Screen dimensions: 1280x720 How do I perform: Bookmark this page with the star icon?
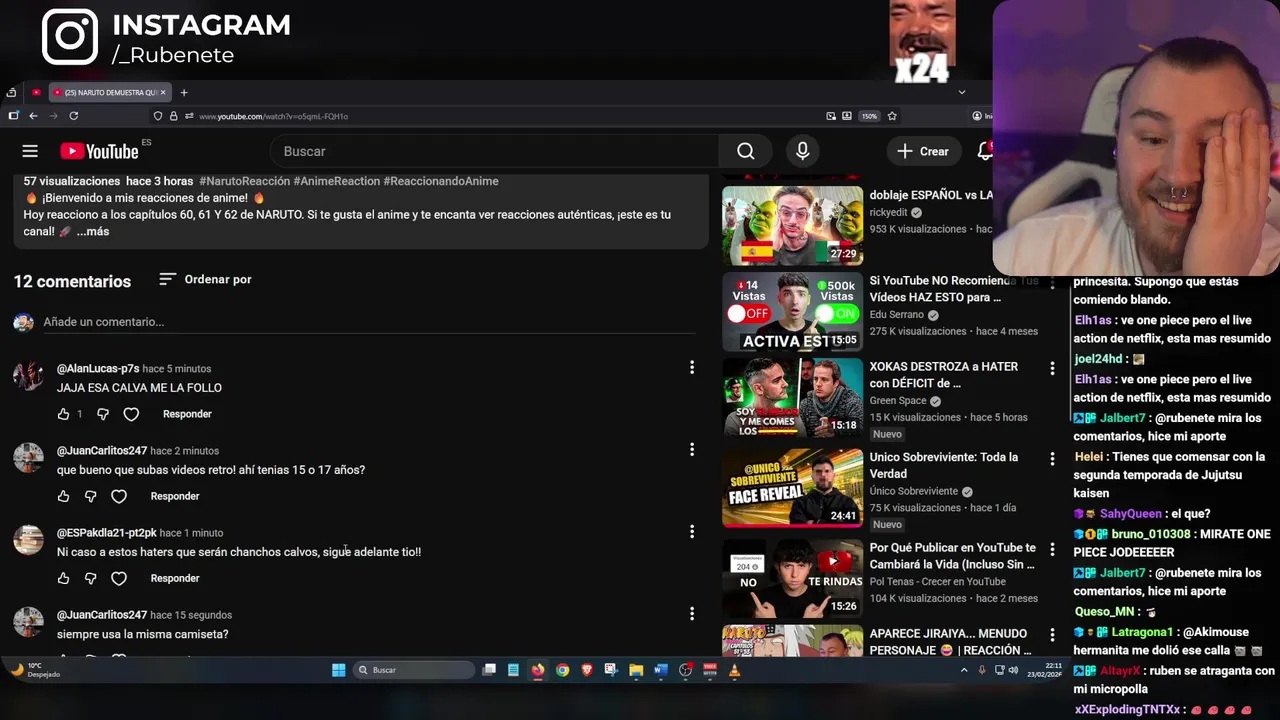point(892,116)
